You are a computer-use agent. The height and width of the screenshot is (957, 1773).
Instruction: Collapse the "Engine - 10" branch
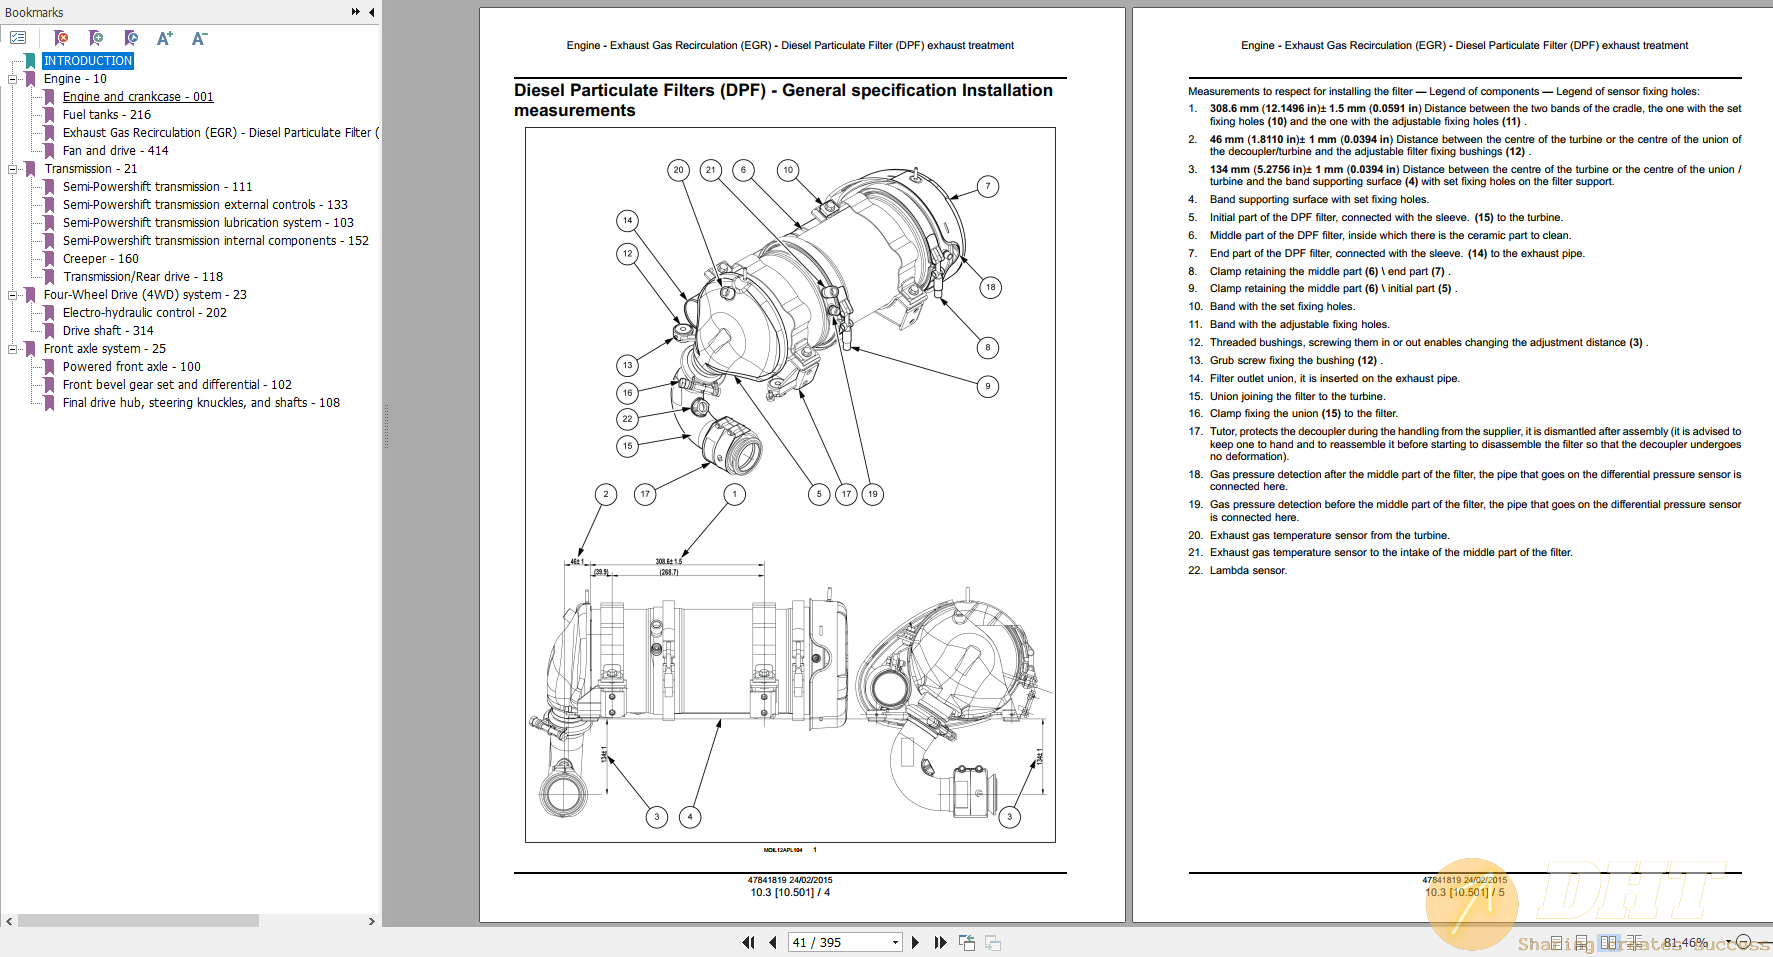tap(13, 78)
